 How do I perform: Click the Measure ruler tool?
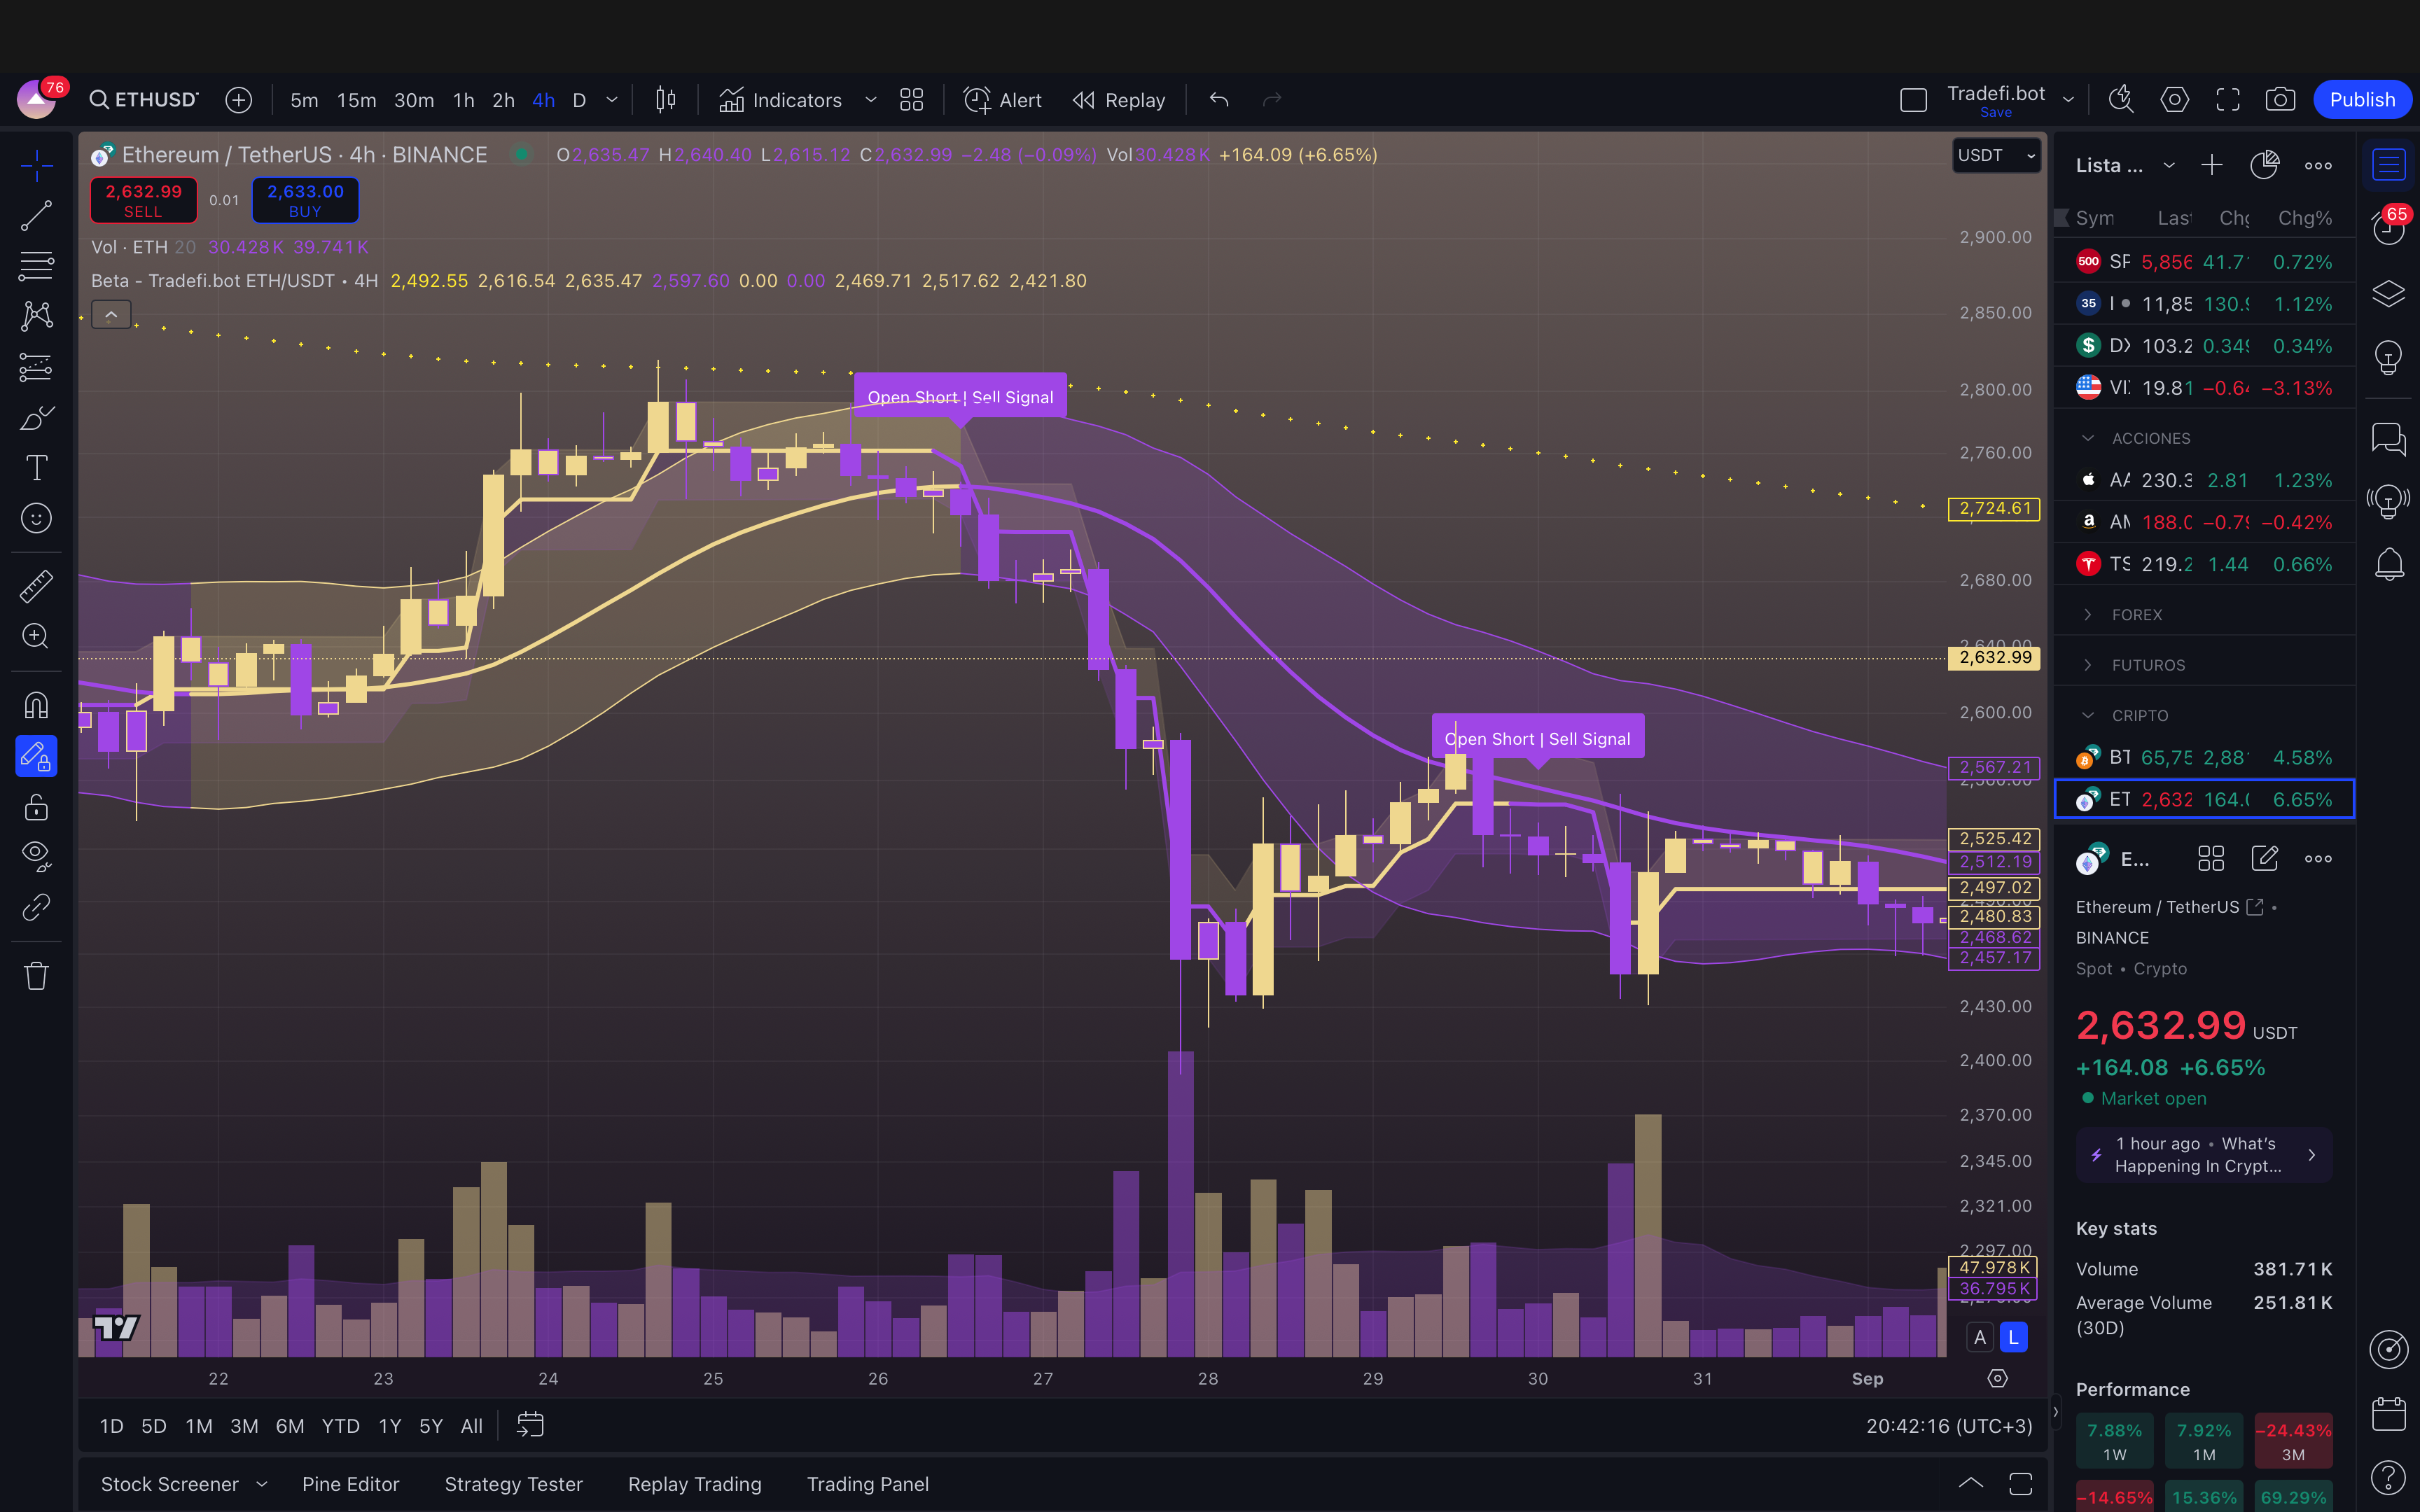click(36, 586)
